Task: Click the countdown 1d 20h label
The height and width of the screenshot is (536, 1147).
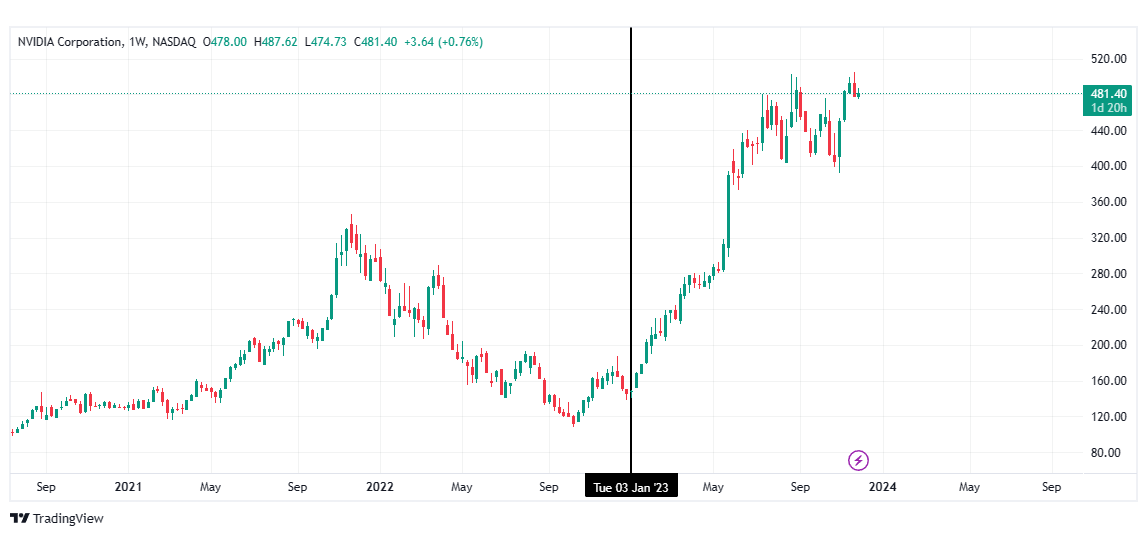Action: 1107,108
